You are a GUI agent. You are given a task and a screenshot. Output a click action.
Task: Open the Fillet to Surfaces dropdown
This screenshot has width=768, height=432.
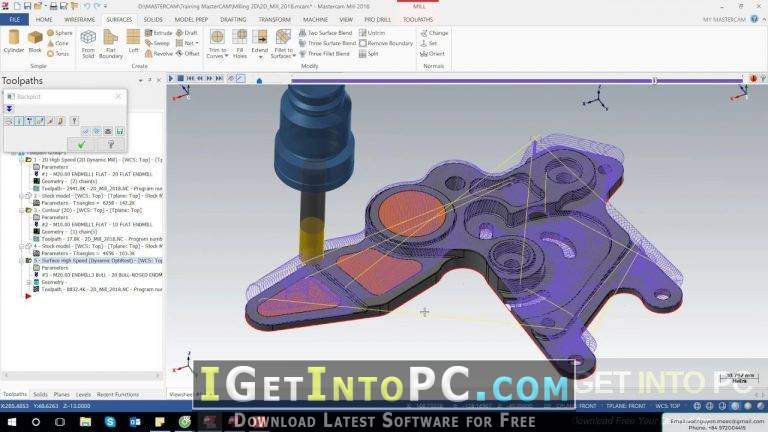(x=293, y=56)
